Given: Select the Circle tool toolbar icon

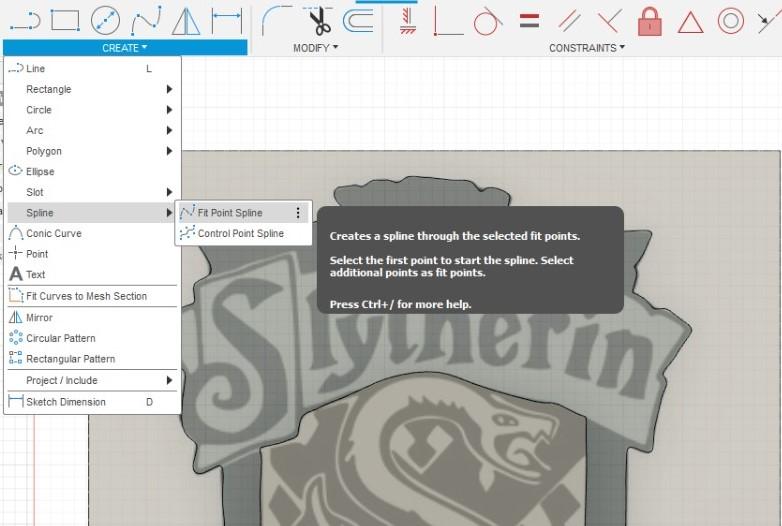Looking at the screenshot, I should click(x=105, y=20).
